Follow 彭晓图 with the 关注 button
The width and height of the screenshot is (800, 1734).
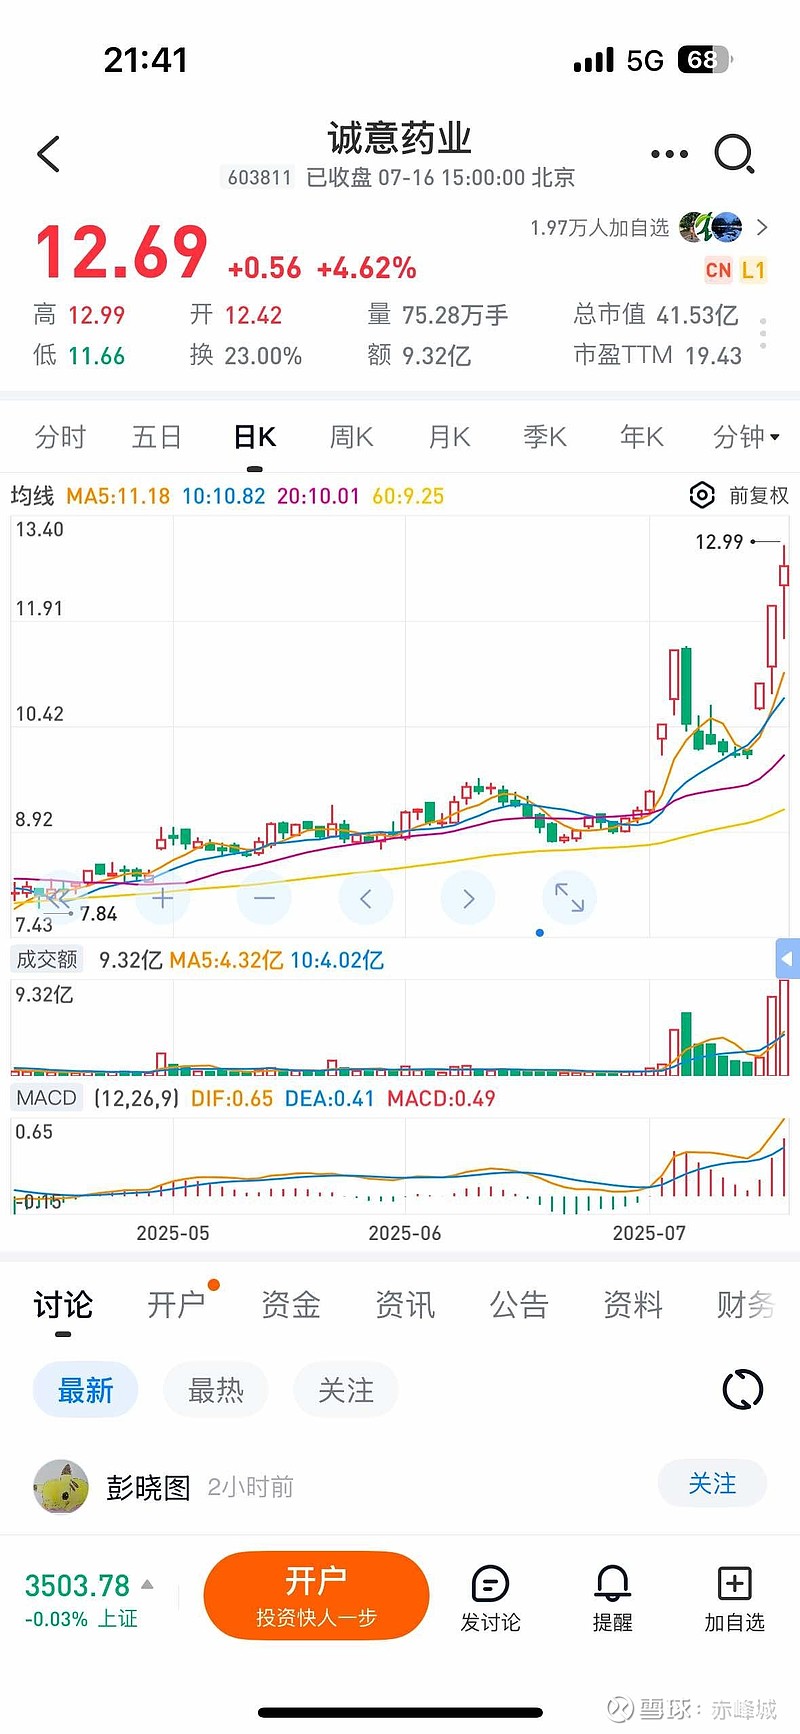(712, 1483)
